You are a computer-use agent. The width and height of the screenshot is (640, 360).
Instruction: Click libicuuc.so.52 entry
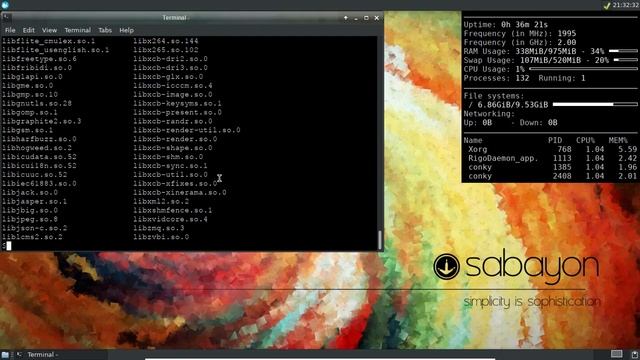tap(35, 175)
